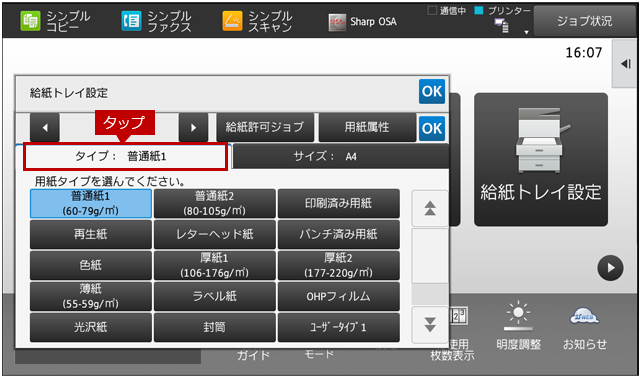Open シンプルコピー mode
This screenshot has width=640, height=376.
click(55, 21)
